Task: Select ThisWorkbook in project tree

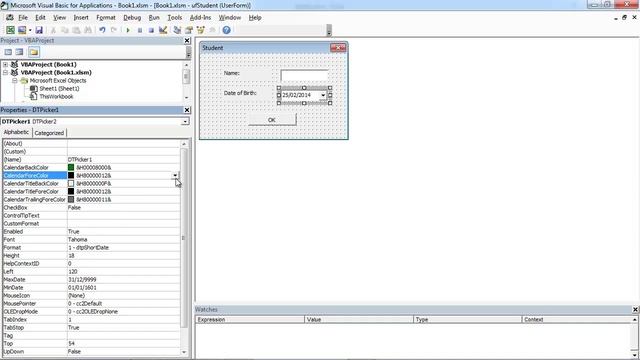Action: (x=56, y=97)
